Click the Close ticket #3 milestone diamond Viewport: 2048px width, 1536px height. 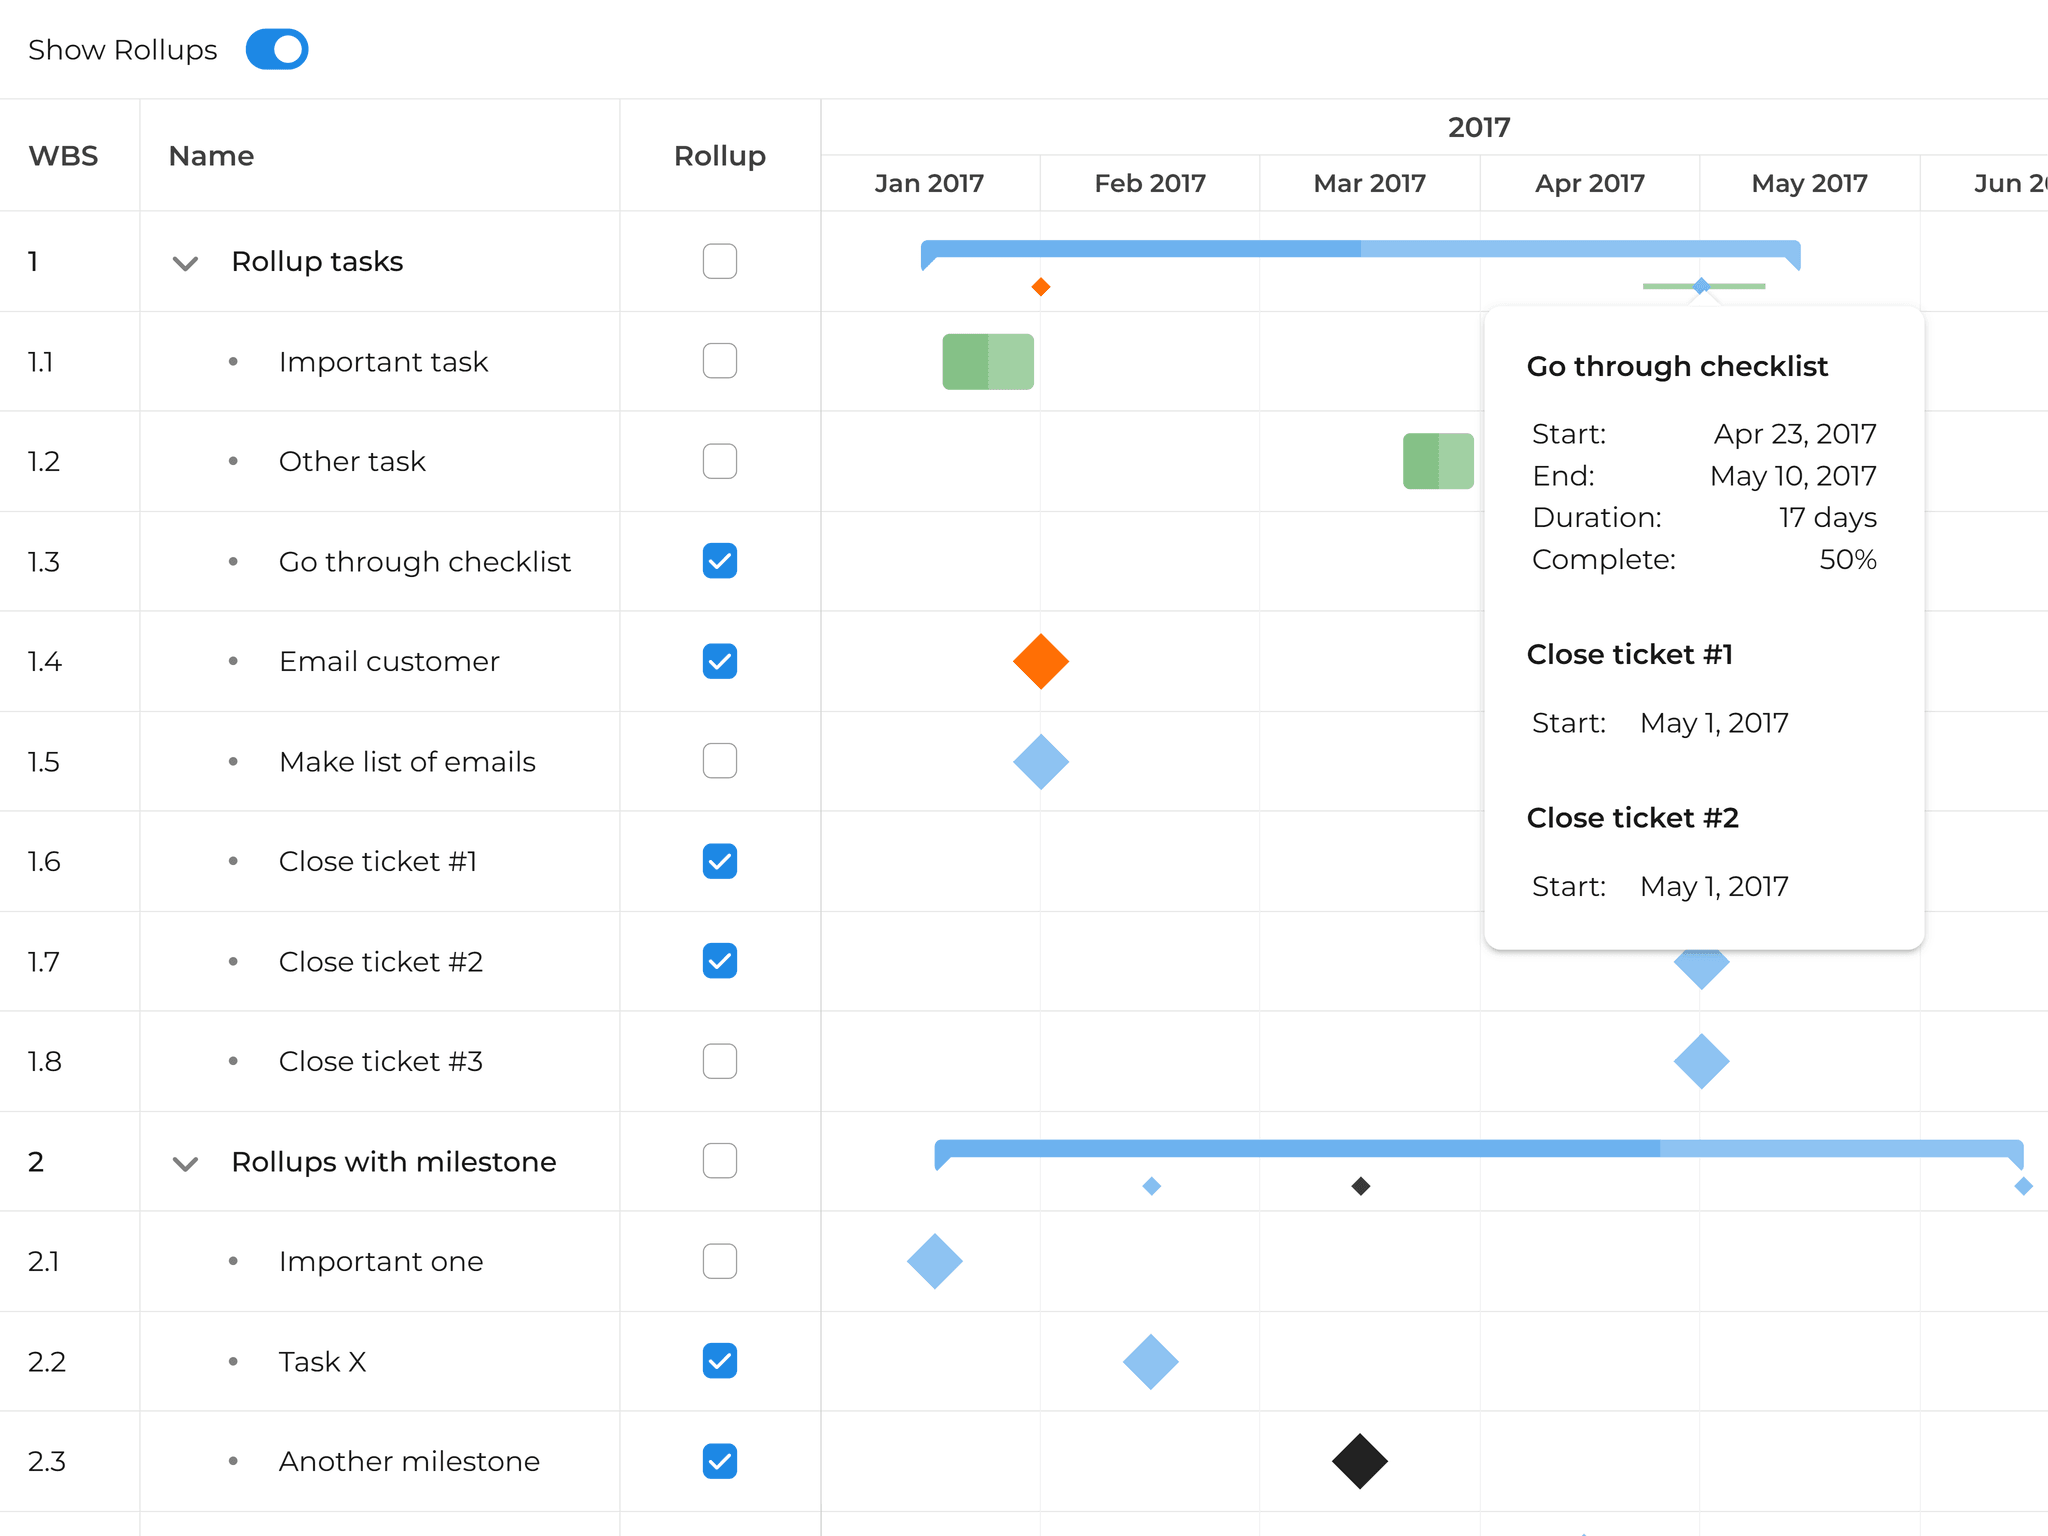click(x=1700, y=1061)
